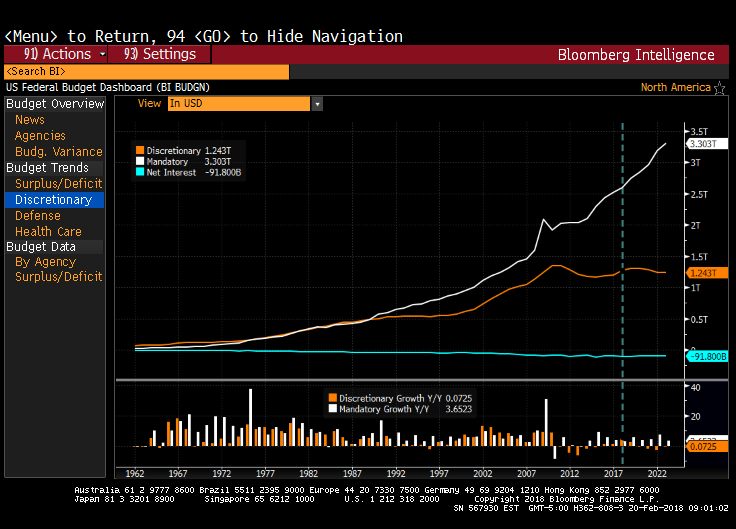Click the star icon beside North America
The height and width of the screenshot is (529, 736).
(x=720, y=88)
